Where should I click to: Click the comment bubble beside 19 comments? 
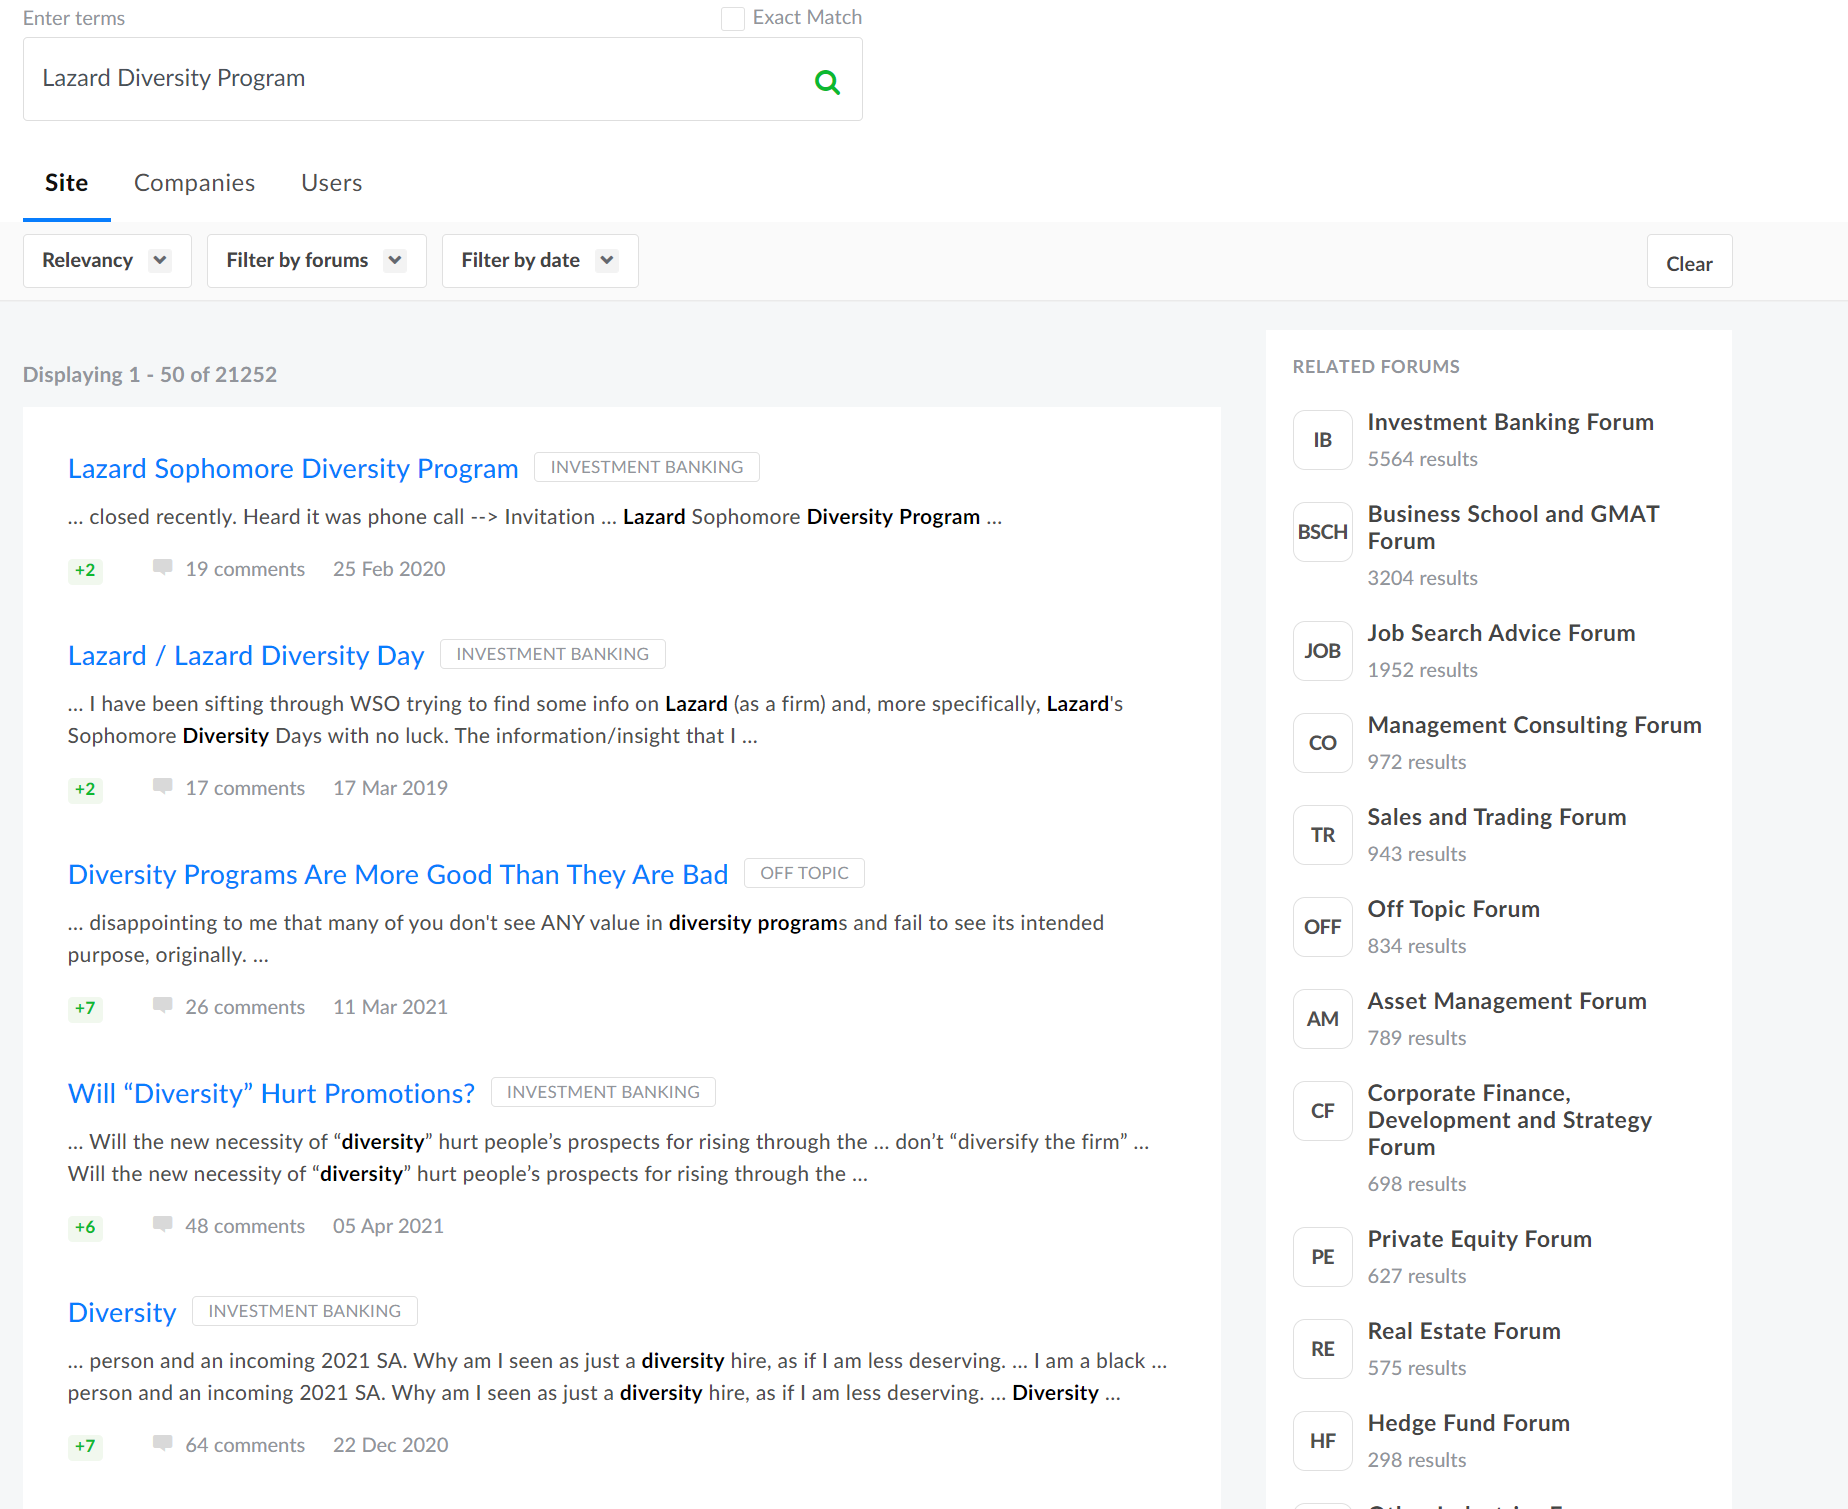click(x=162, y=568)
